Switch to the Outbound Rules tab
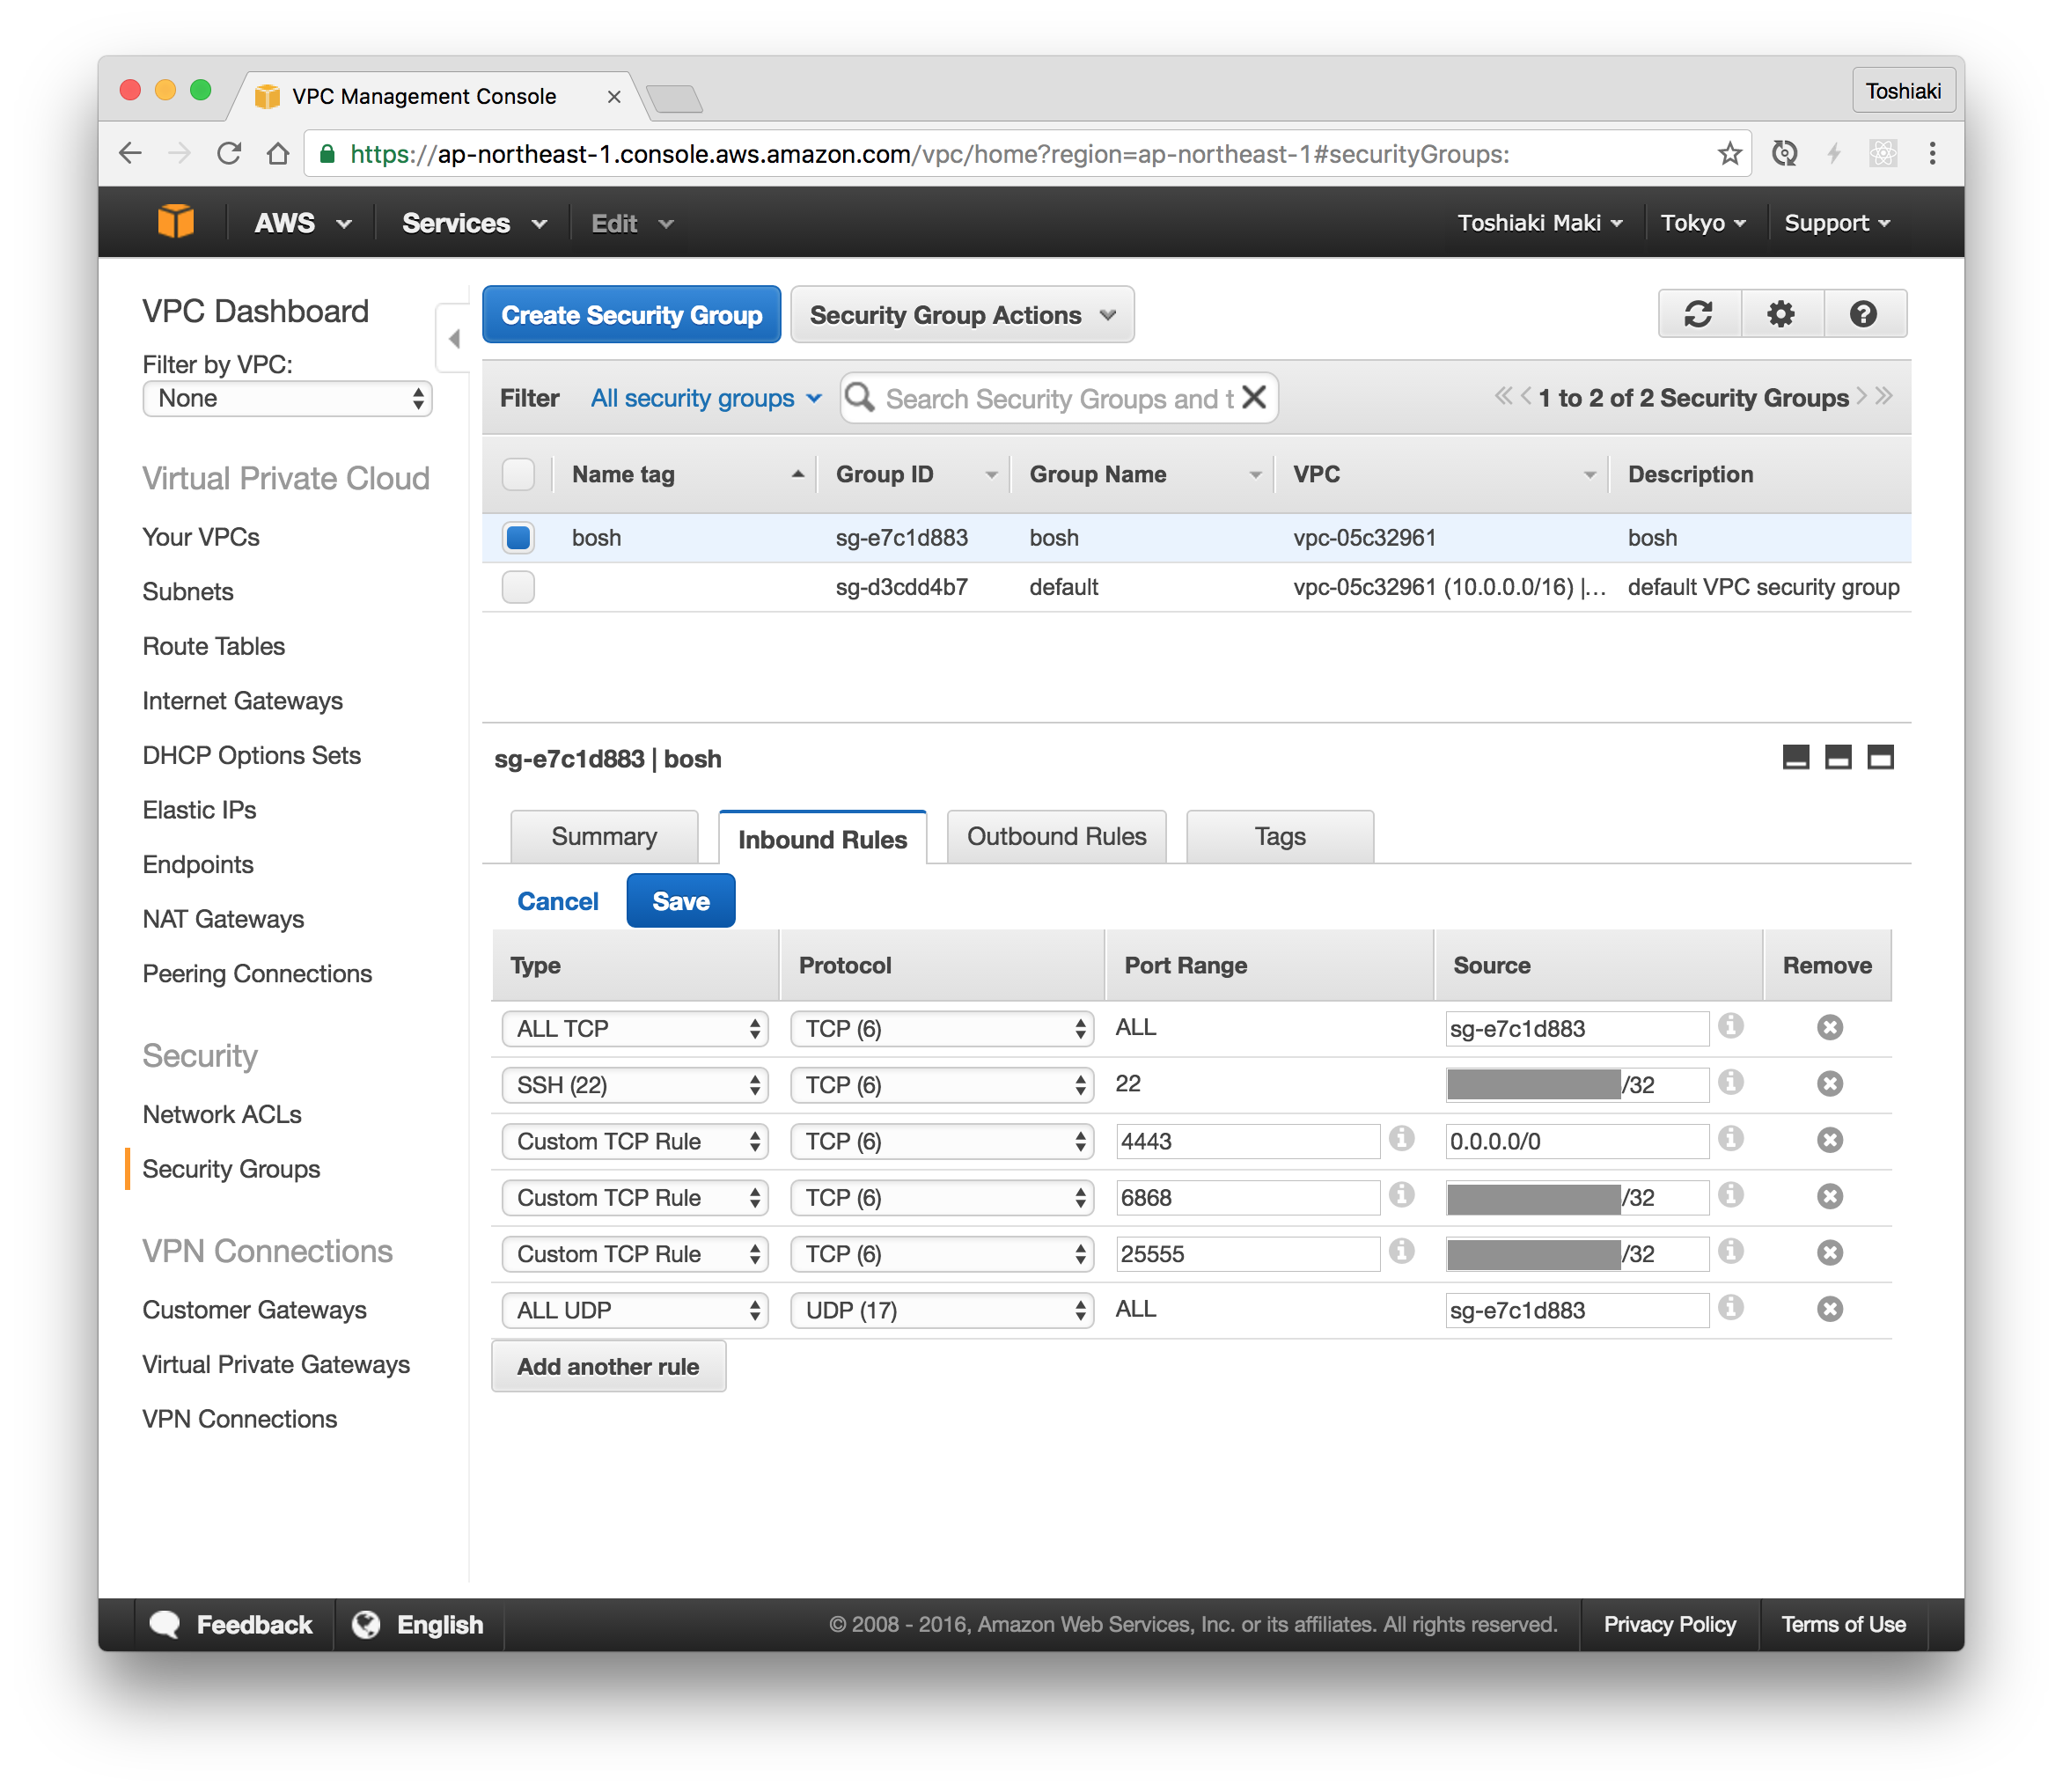The height and width of the screenshot is (1792, 2063). [1056, 836]
